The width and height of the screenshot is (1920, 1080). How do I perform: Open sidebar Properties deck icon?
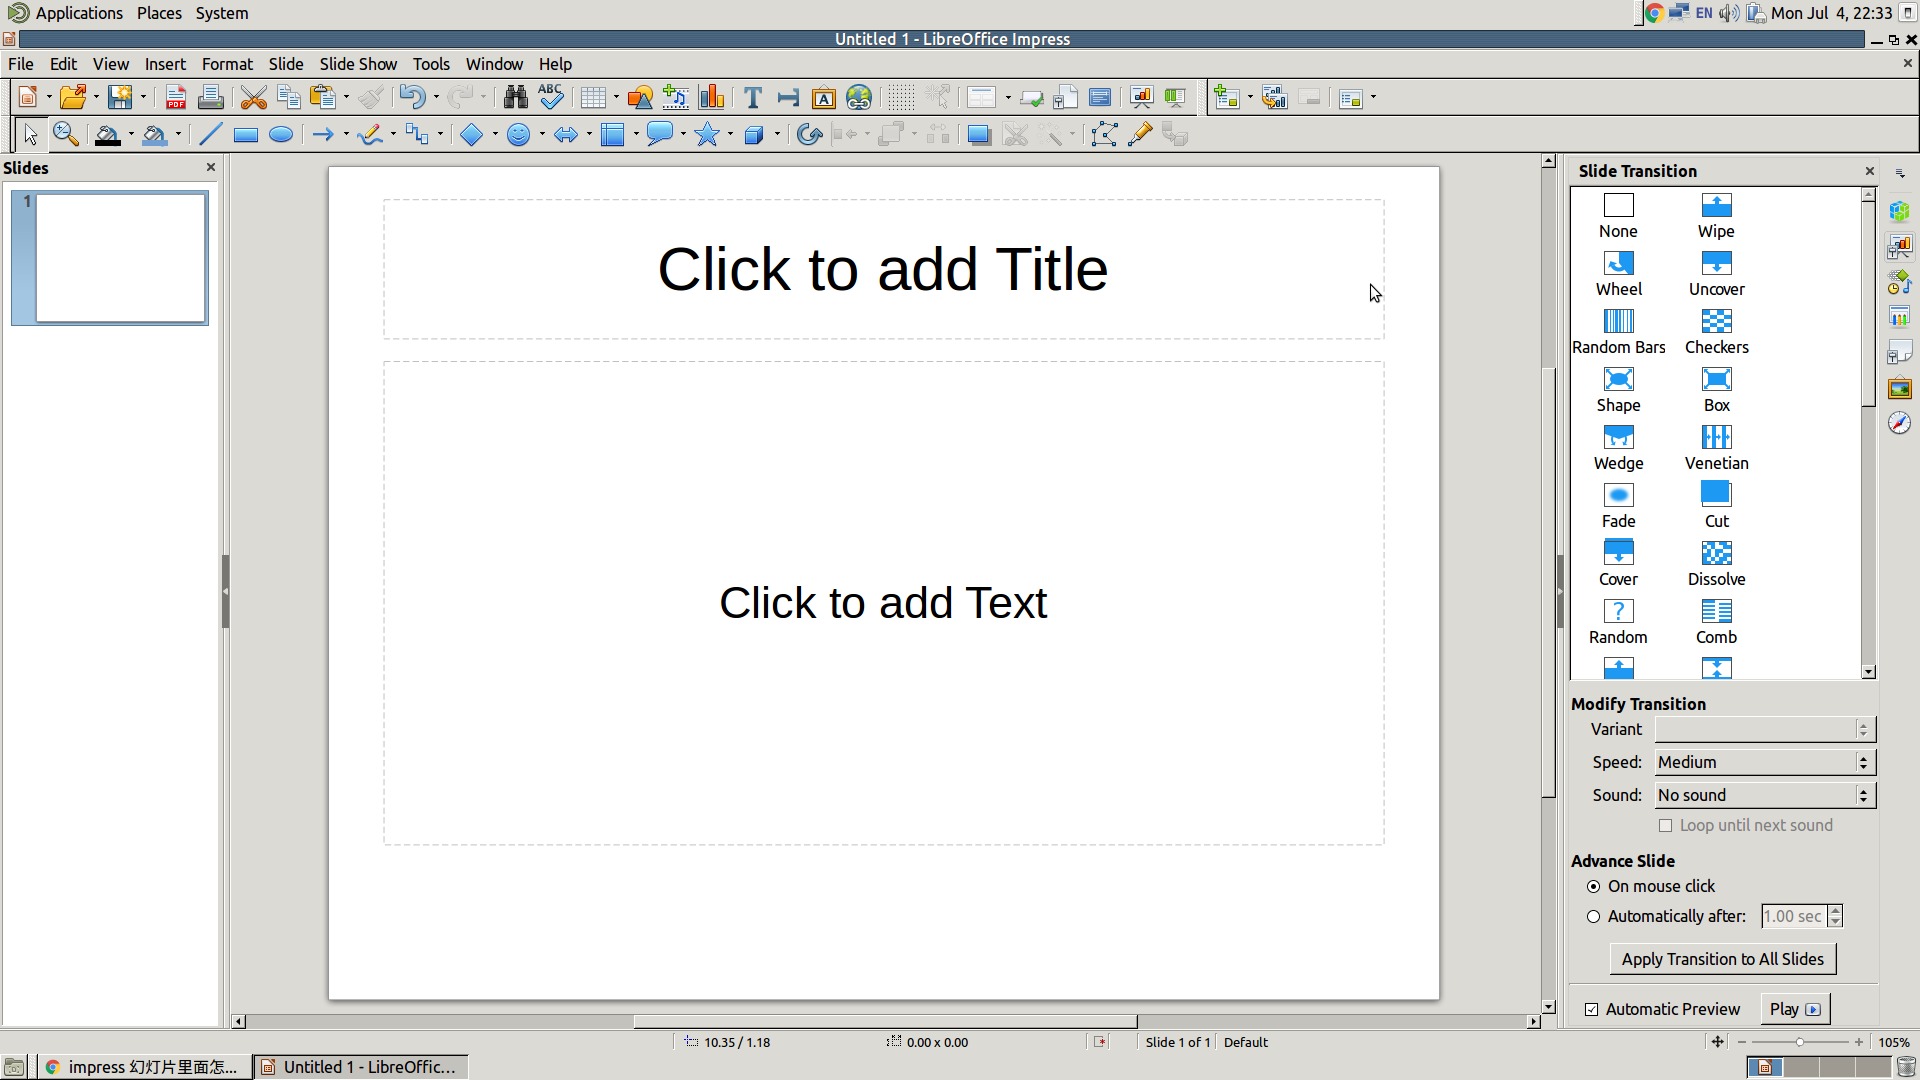(1900, 211)
